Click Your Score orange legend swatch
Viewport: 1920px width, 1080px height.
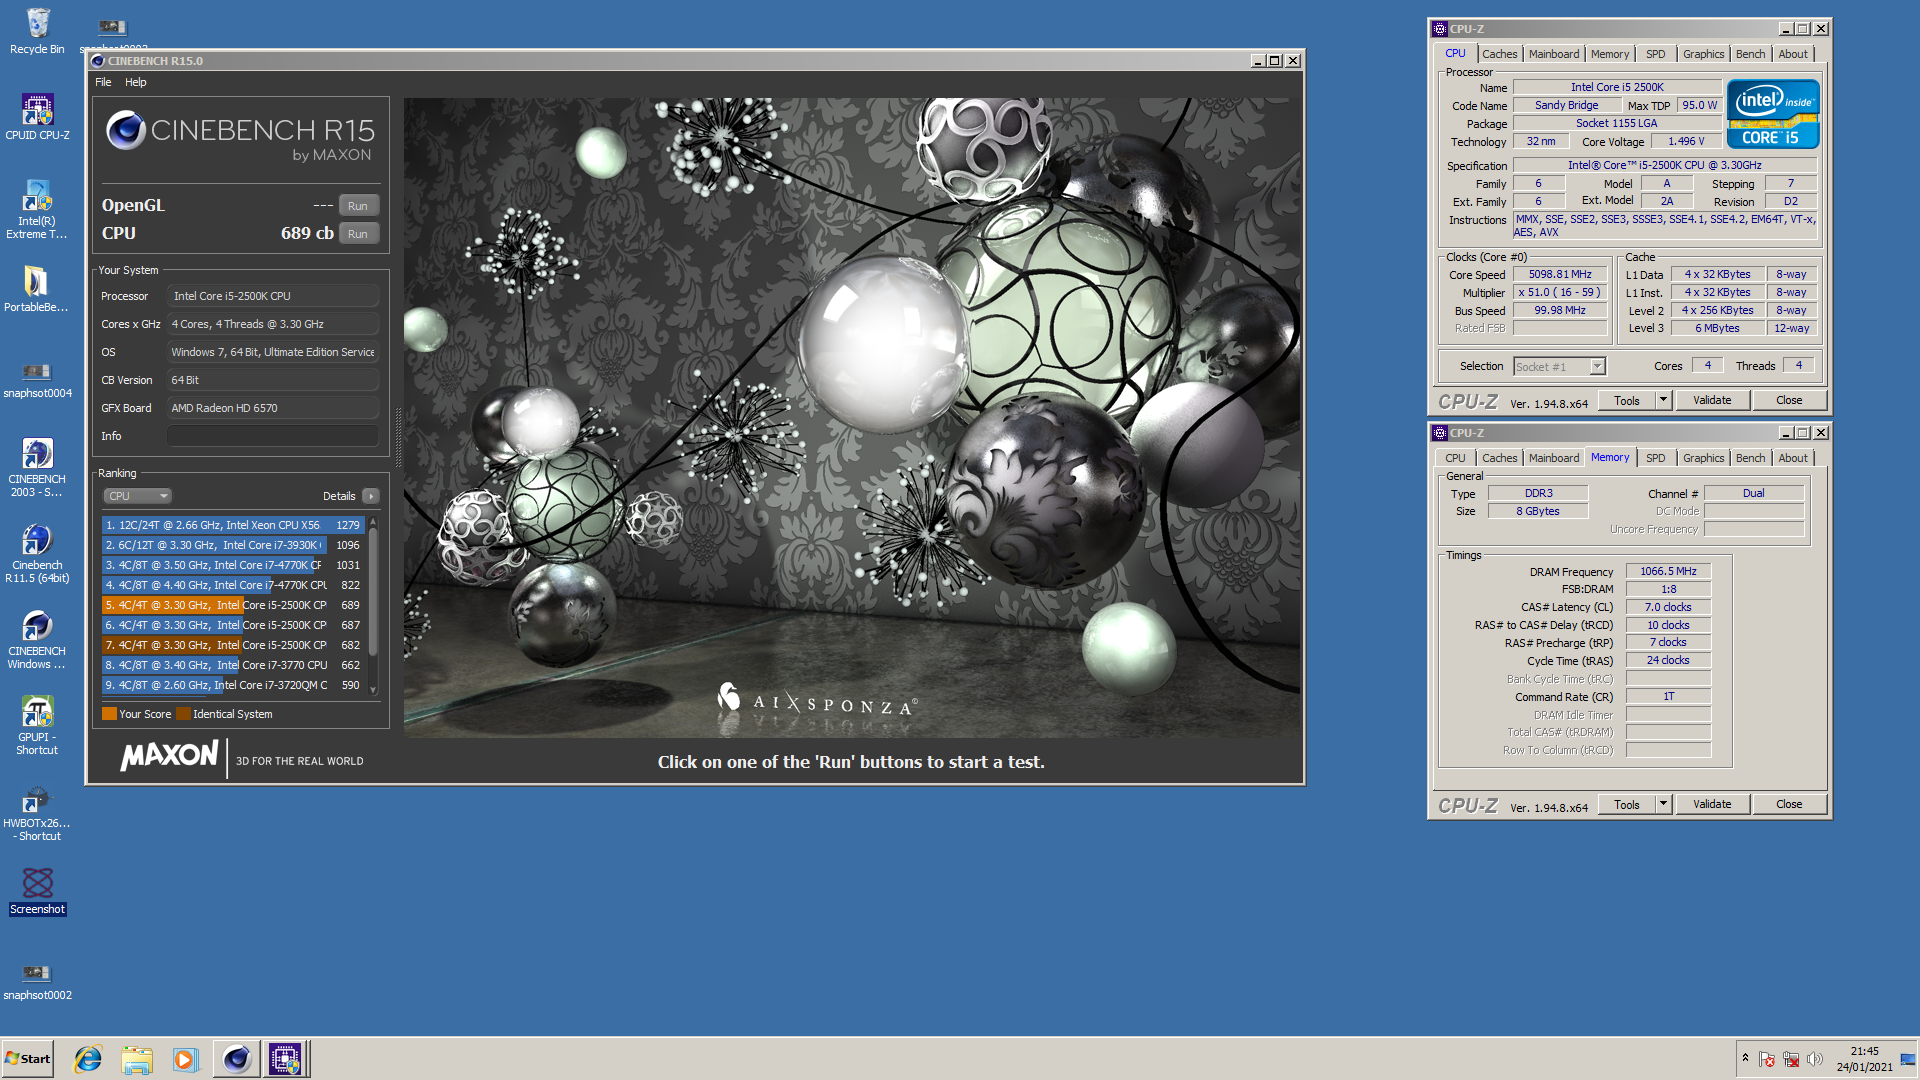pos(109,714)
